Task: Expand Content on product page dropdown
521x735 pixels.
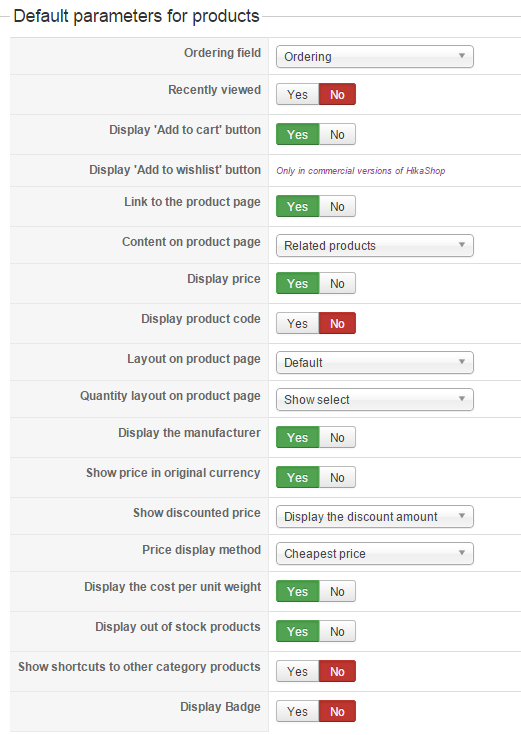Action: click(375, 246)
